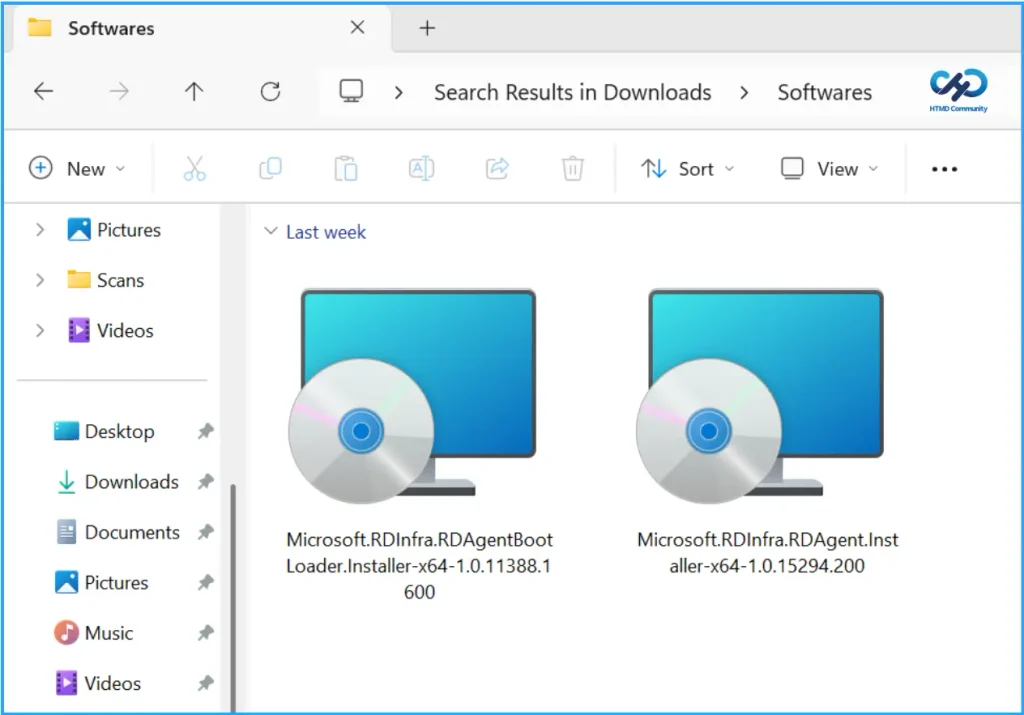Click the Softwares breadcrumb segment
This screenshot has width=1024, height=715.
pos(824,93)
